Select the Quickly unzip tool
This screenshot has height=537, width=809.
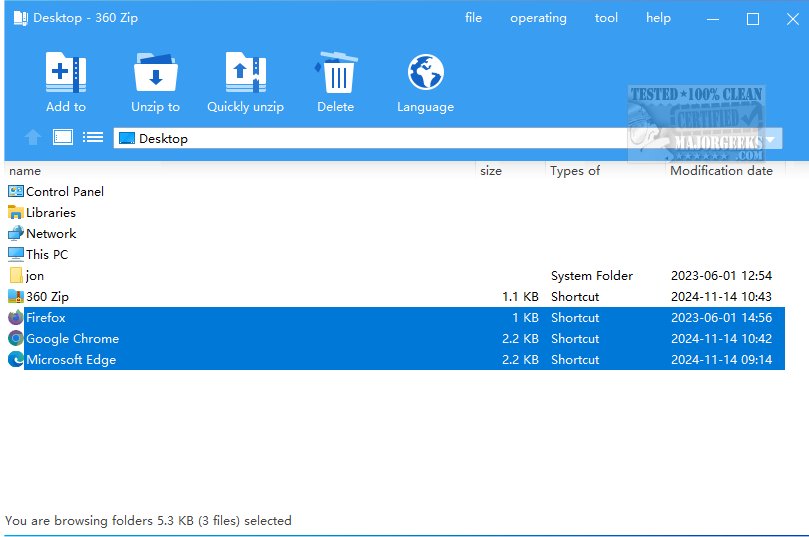point(245,74)
